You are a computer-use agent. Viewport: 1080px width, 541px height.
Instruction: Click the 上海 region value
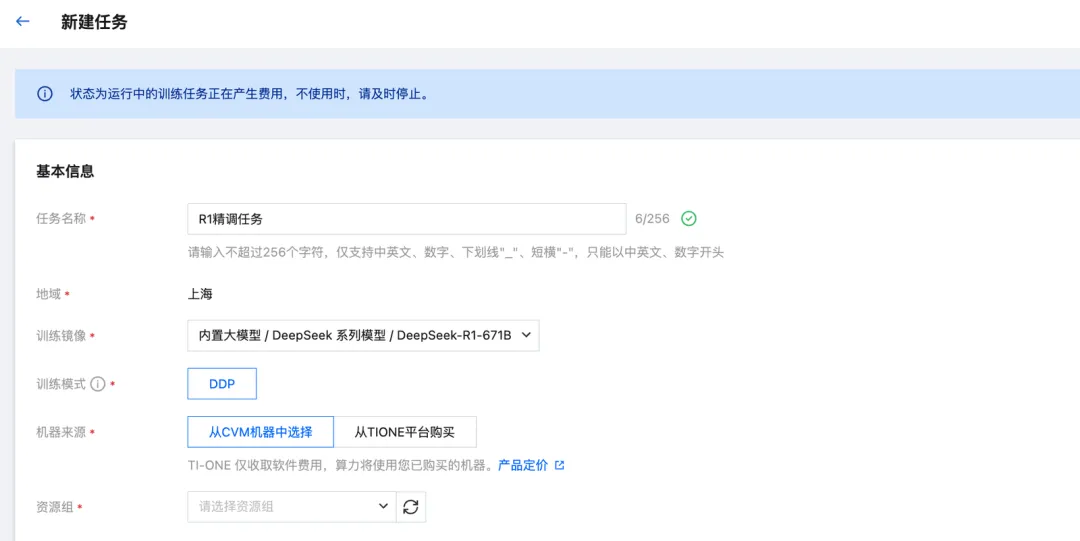click(x=200, y=294)
